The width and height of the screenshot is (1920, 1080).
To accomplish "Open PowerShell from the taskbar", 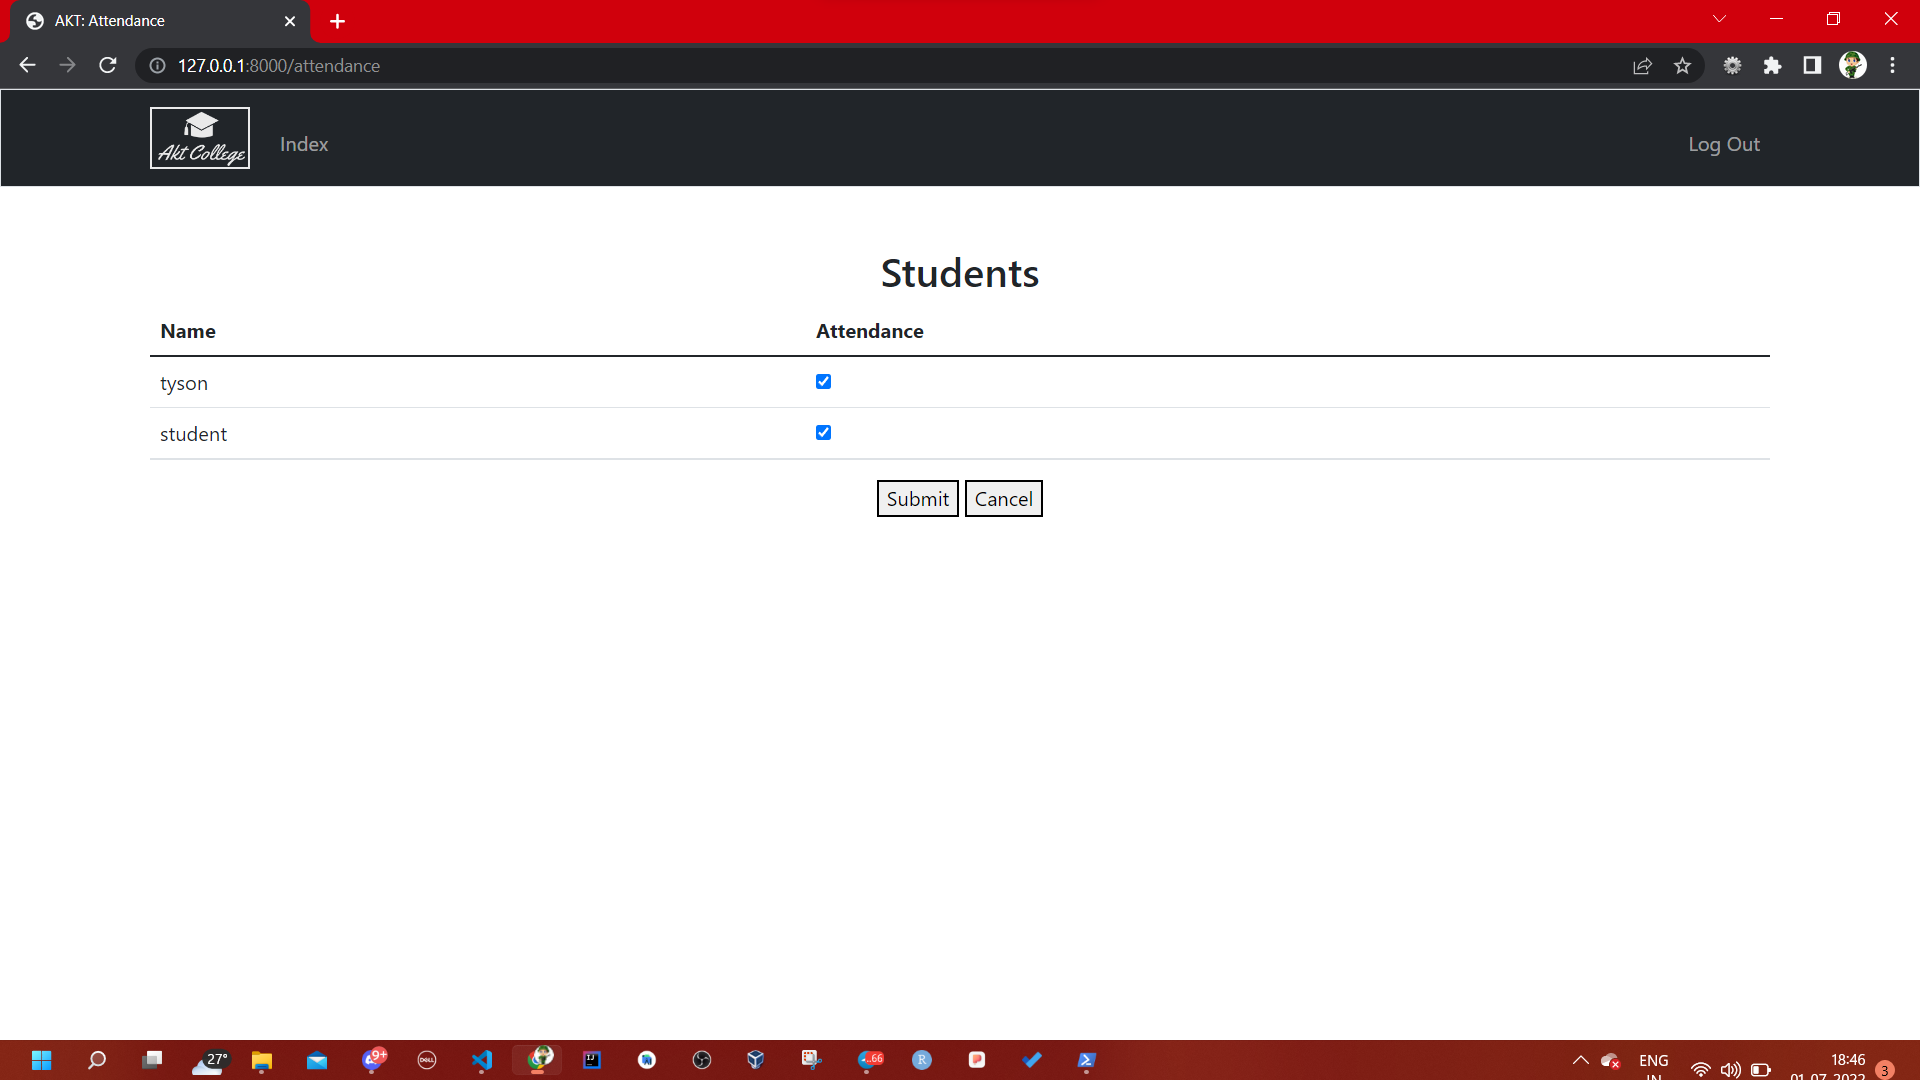I will click(1086, 1060).
